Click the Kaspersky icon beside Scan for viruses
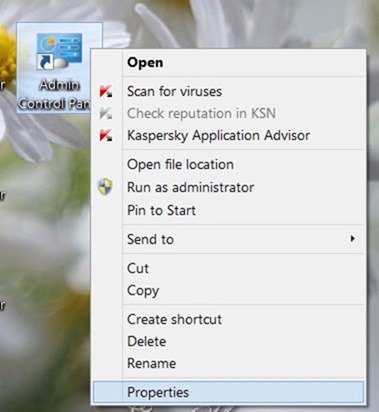The width and height of the screenshot is (379, 412). click(x=106, y=91)
